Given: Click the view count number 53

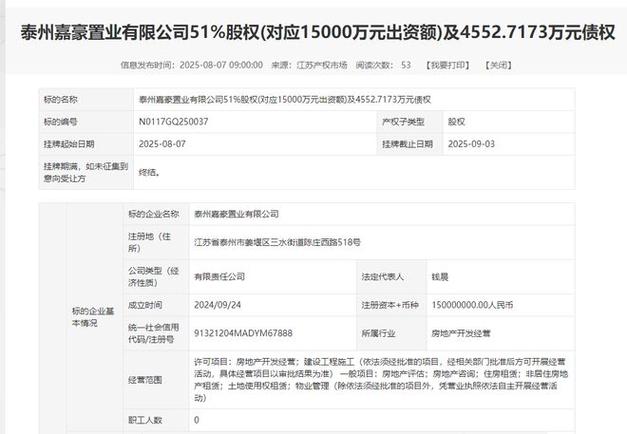Looking at the screenshot, I should [x=406, y=65].
